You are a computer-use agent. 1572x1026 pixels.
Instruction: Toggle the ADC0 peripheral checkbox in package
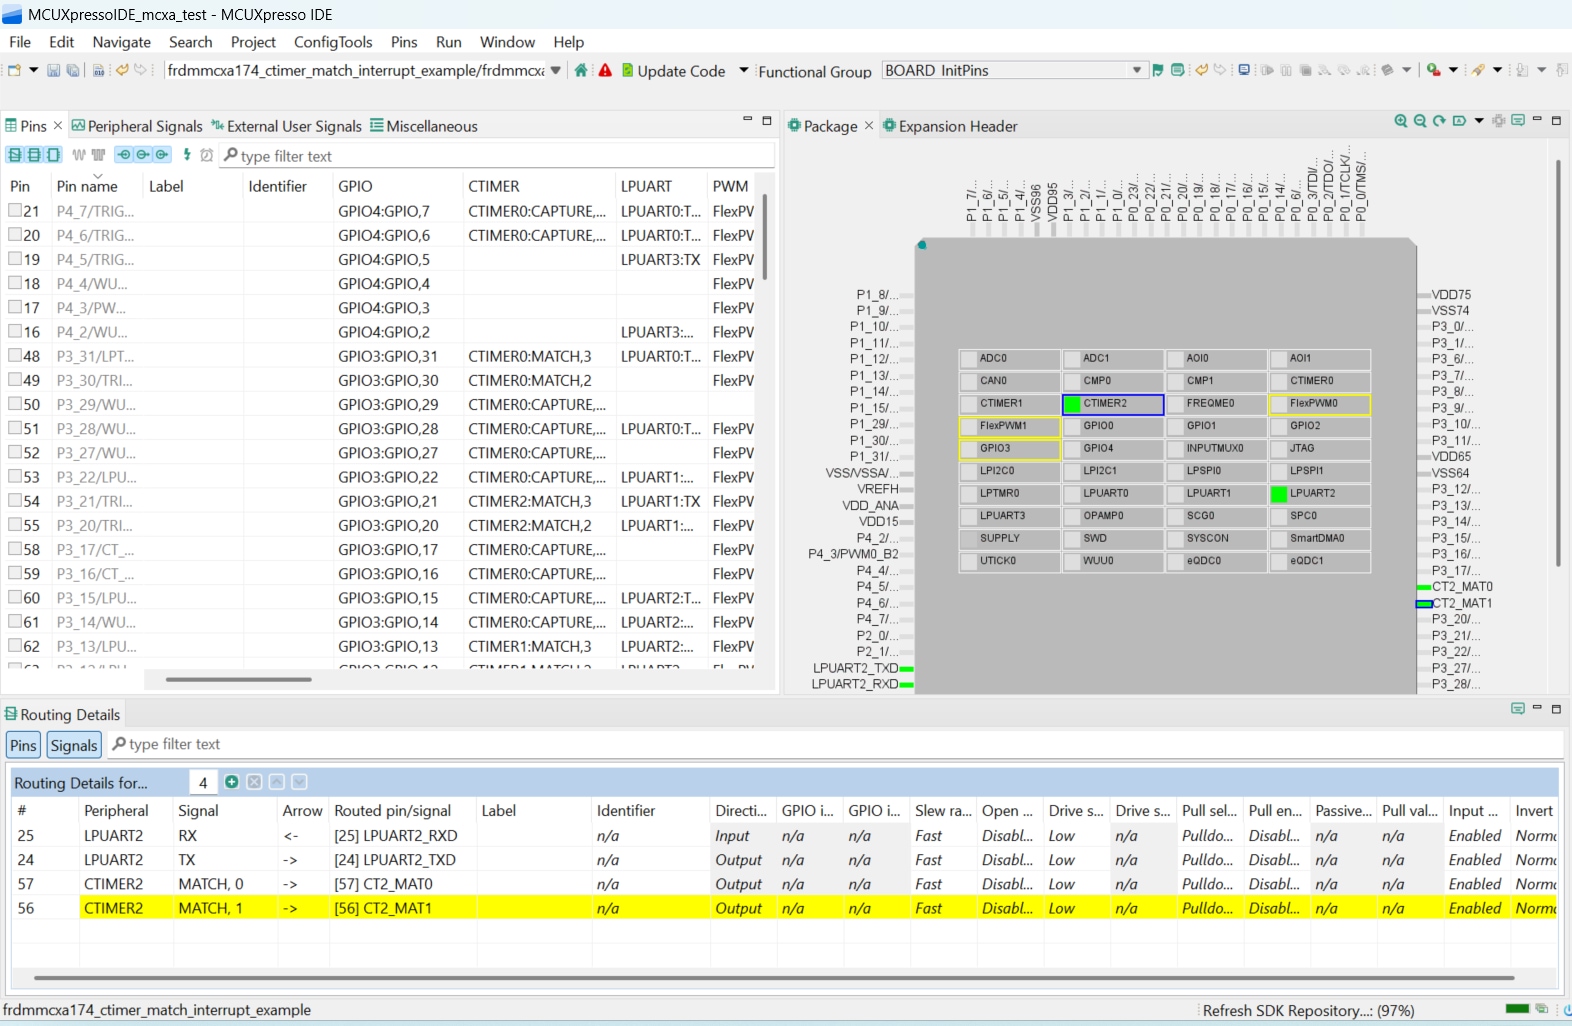point(968,359)
